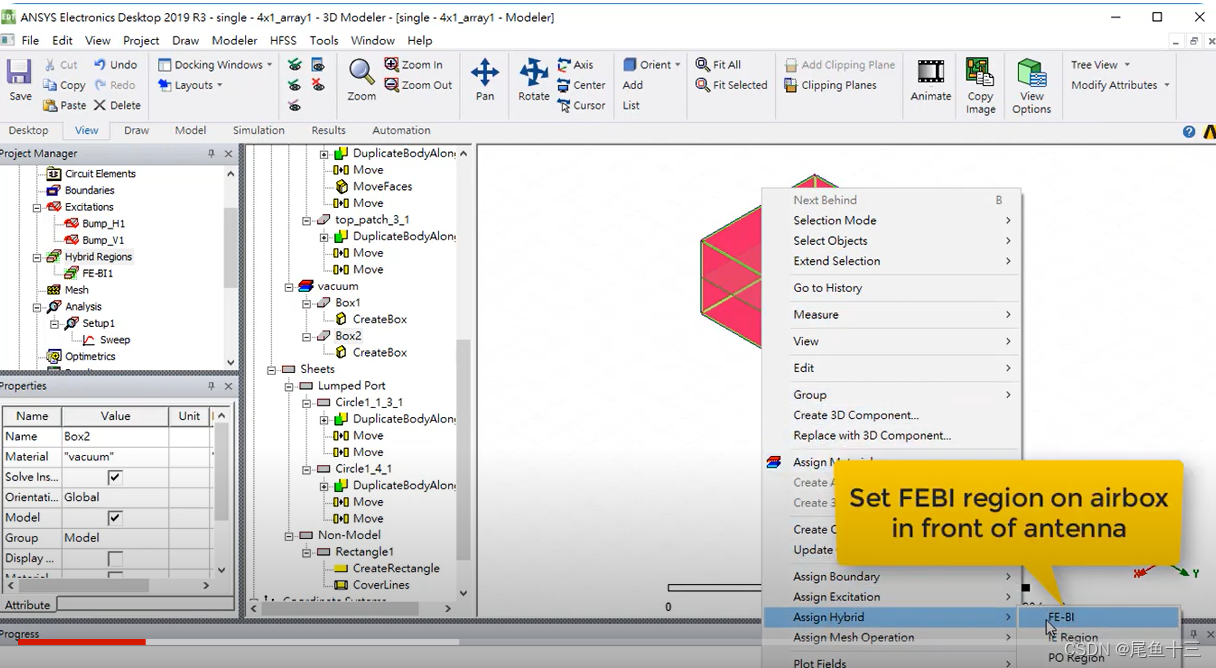Click the rotate about Axis option
Image resolution: width=1216 pixels, height=668 pixels.
click(x=575, y=65)
